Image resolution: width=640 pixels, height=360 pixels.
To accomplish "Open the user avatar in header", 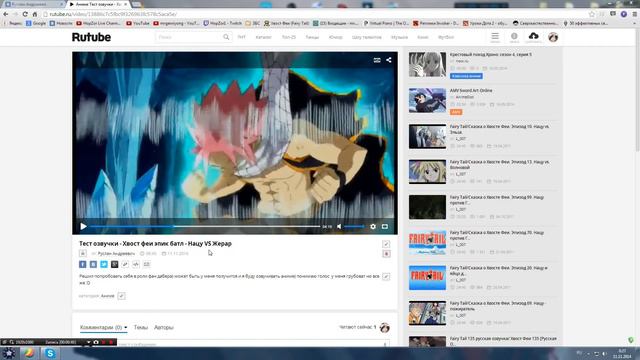I will point(553,37).
